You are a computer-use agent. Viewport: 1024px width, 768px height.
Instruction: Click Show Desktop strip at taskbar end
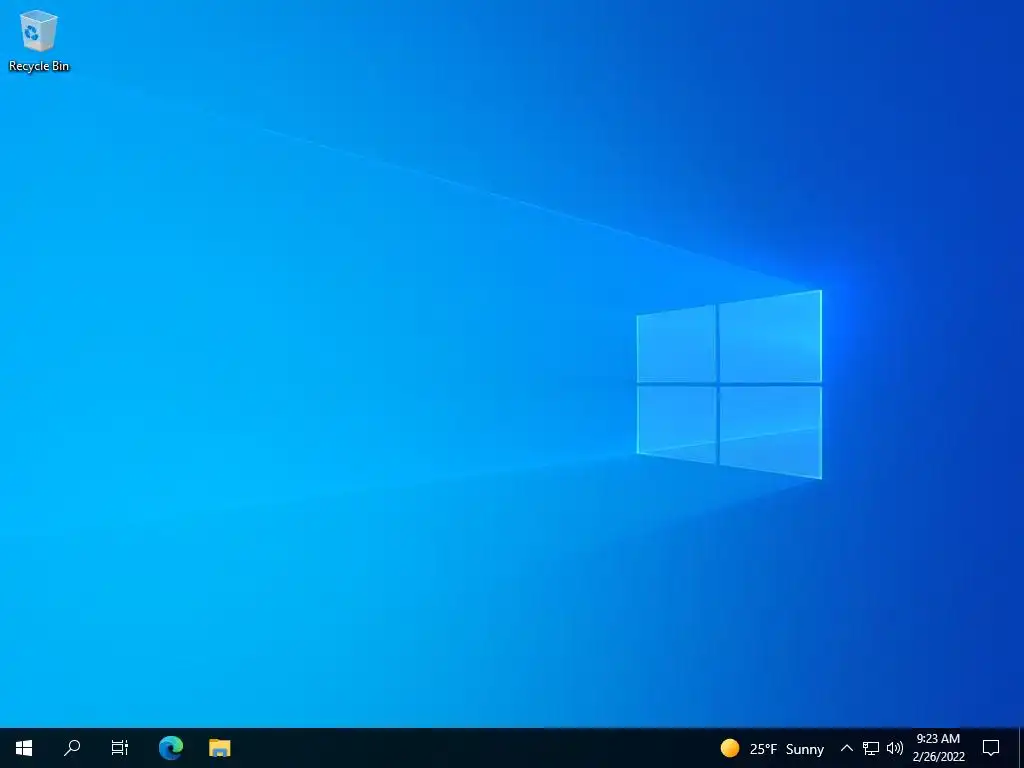click(x=1021, y=748)
